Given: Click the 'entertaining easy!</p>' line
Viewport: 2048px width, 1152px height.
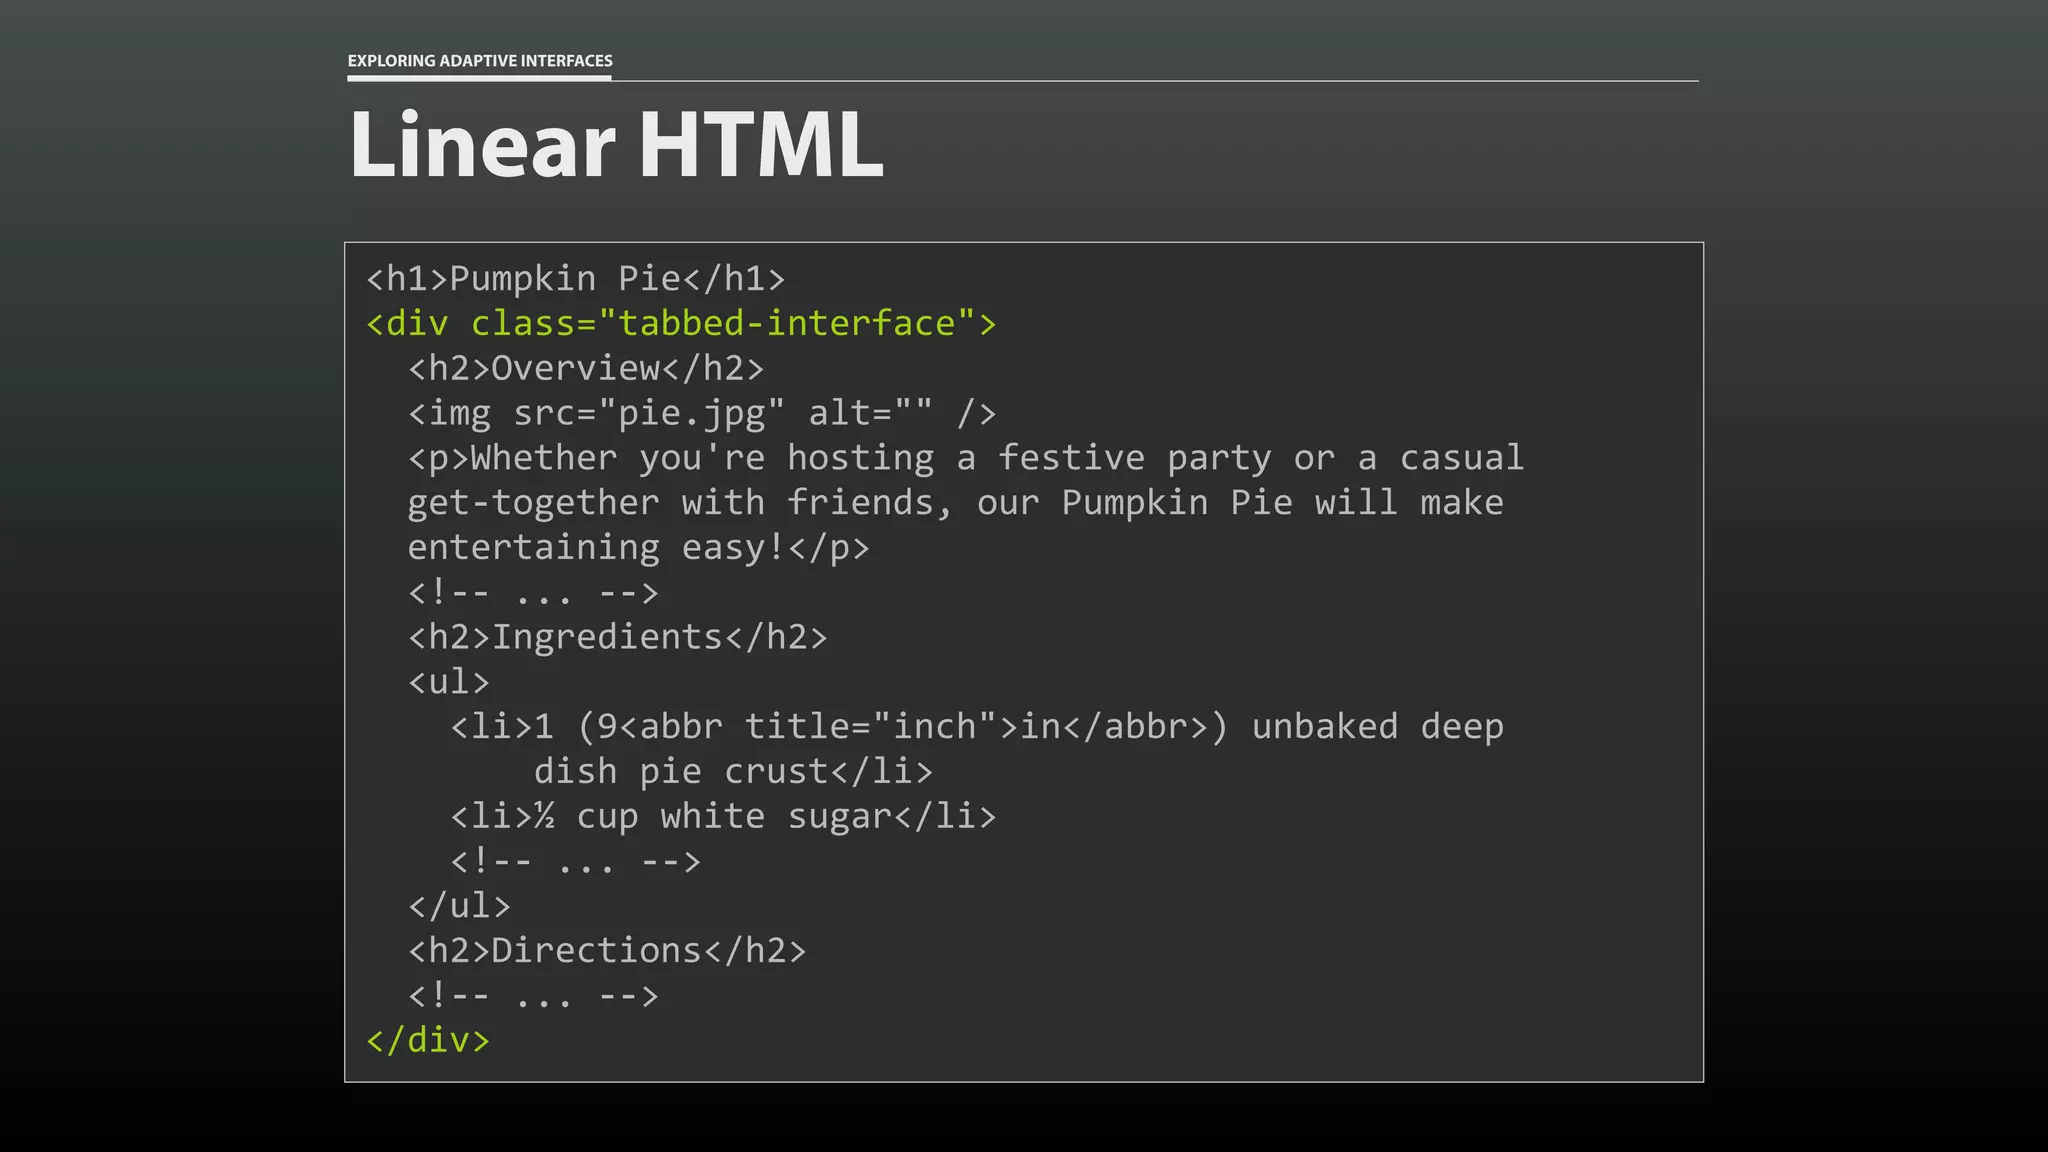Looking at the screenshot, I should (x=638, y=547).
